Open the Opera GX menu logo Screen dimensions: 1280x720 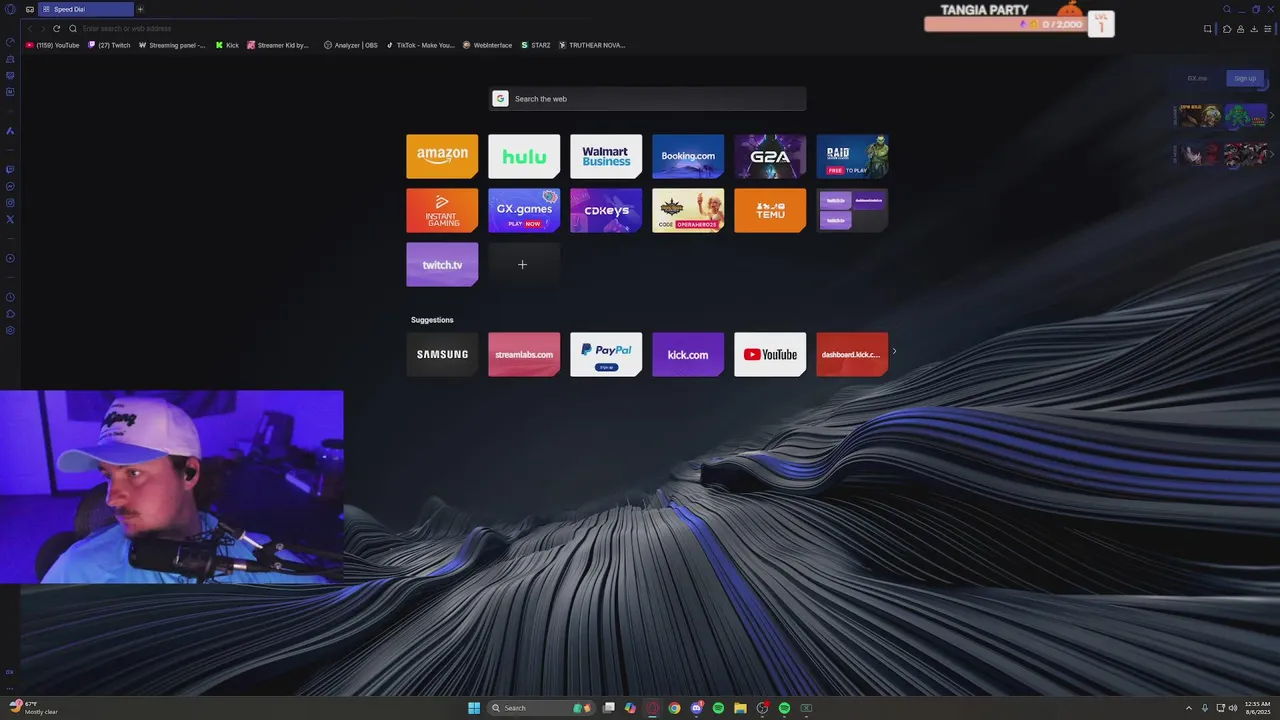pyautogui.click(x=10, y=9)
